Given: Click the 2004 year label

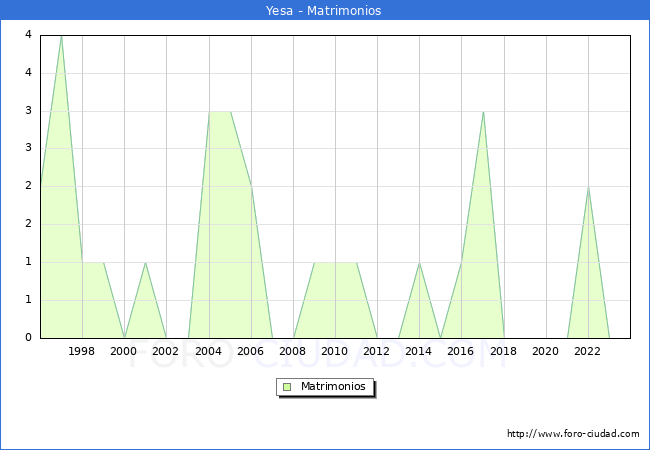Looking at the screenshot, I should point(208,351).
